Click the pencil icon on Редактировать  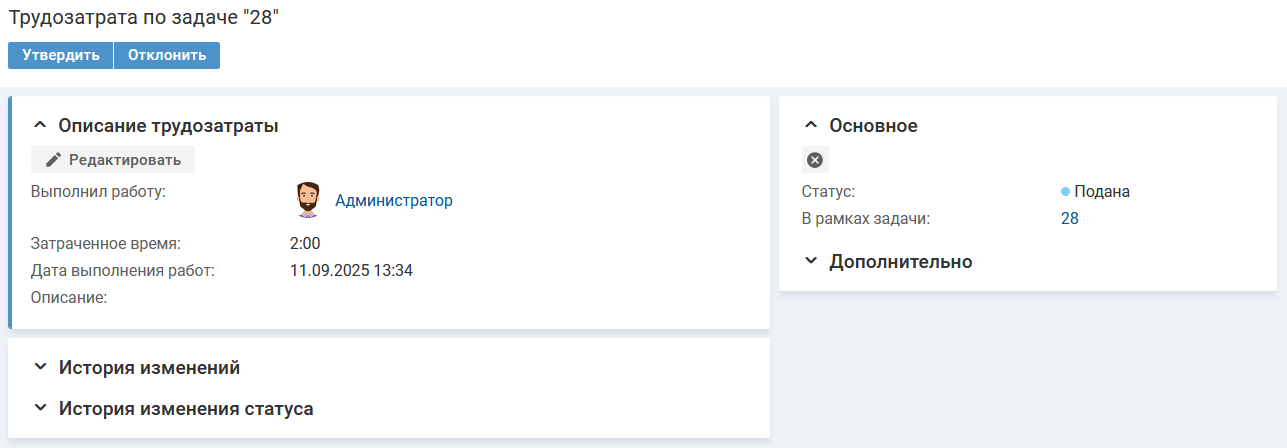54,160
